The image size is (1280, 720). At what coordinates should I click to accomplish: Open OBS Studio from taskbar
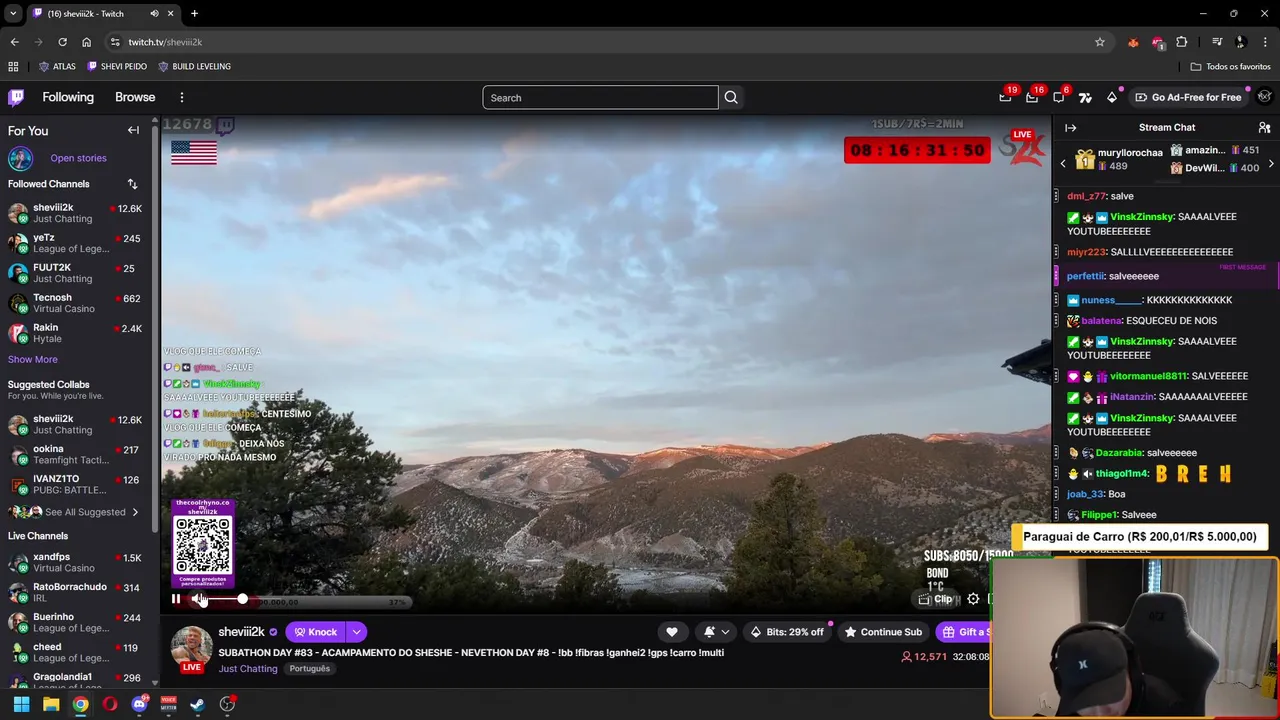click(227, 704)
